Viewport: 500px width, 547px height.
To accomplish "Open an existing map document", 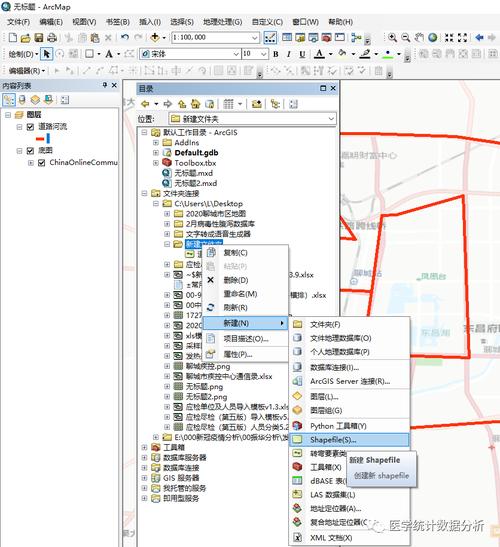I will point(25,37).
